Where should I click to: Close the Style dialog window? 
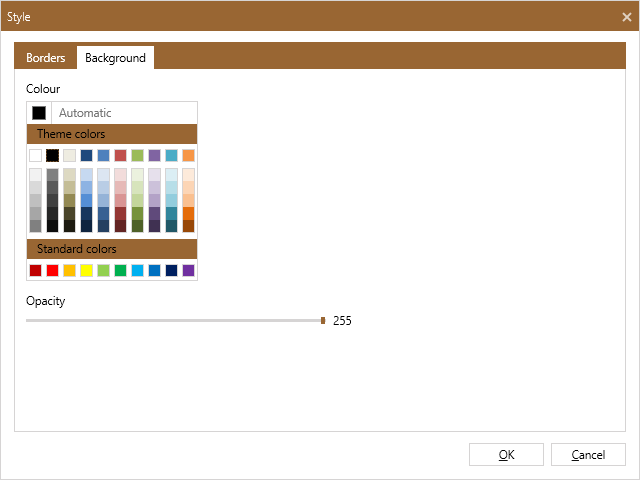click(x=627, y=17)
